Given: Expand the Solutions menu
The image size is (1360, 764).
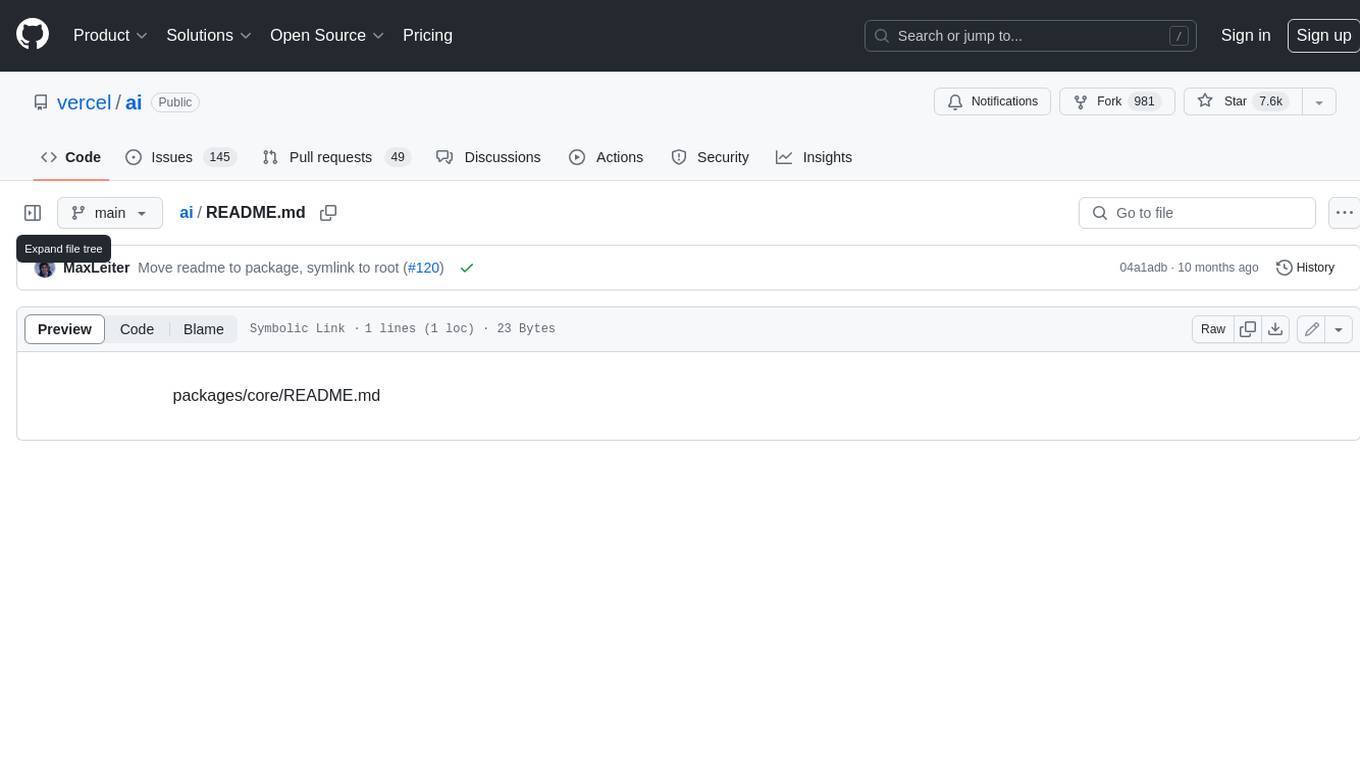Looking at the screenshot, I should (208, 35).
